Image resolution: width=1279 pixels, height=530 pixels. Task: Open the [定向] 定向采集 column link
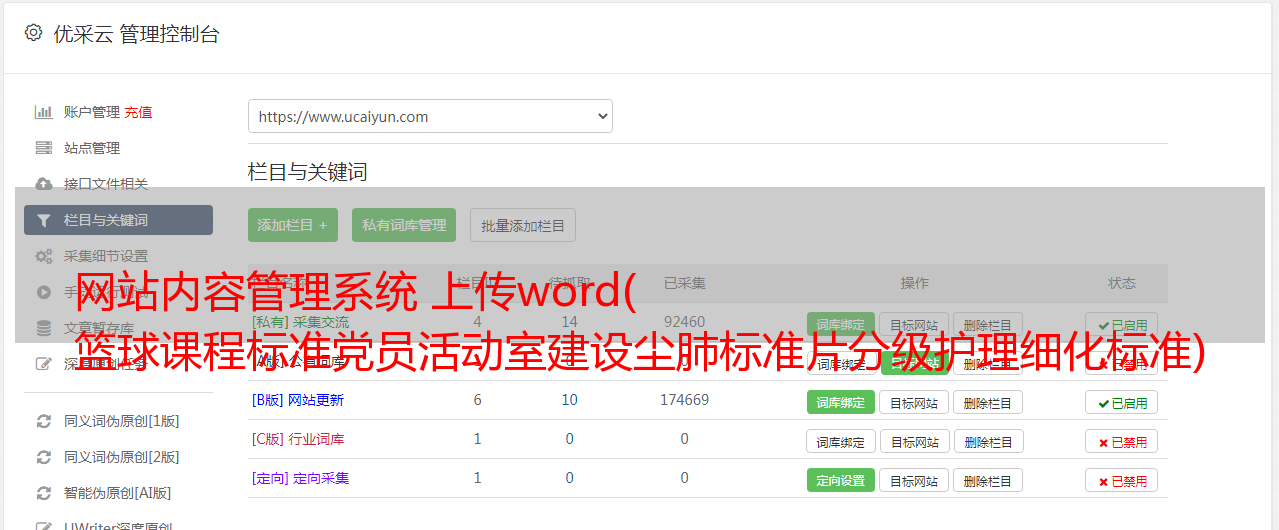tap(301, 478)
